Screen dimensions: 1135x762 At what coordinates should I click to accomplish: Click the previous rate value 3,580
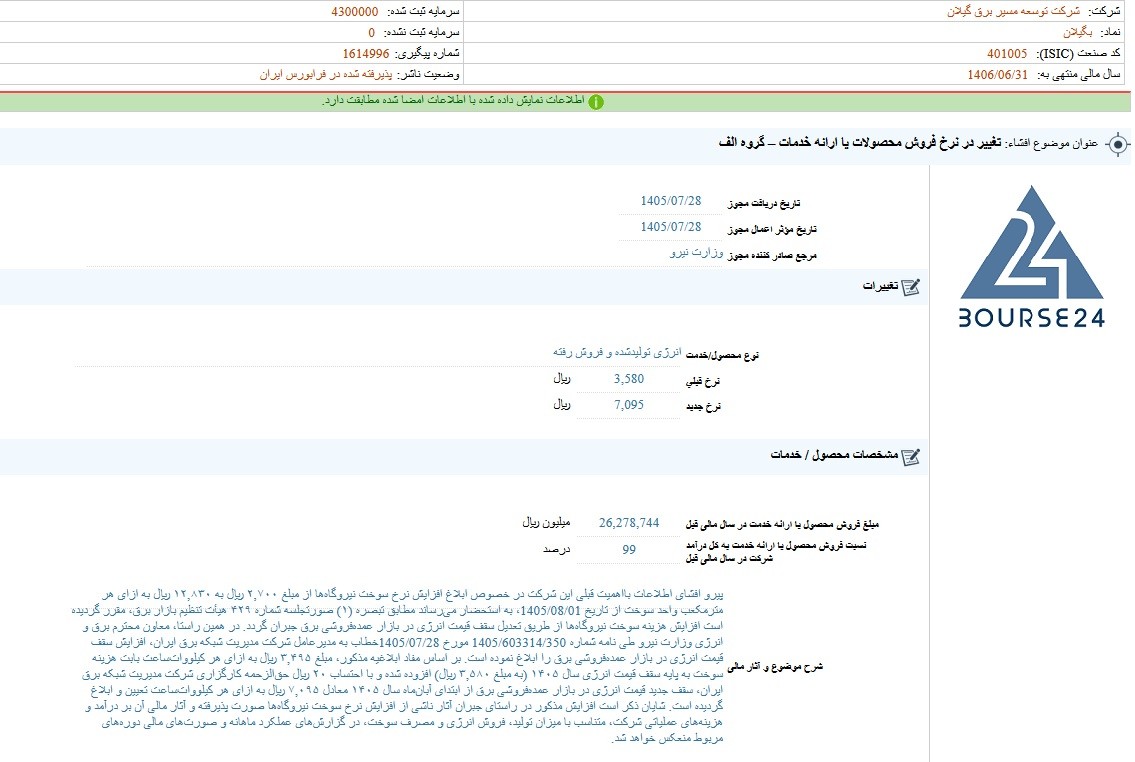click(x=628, y=379)
